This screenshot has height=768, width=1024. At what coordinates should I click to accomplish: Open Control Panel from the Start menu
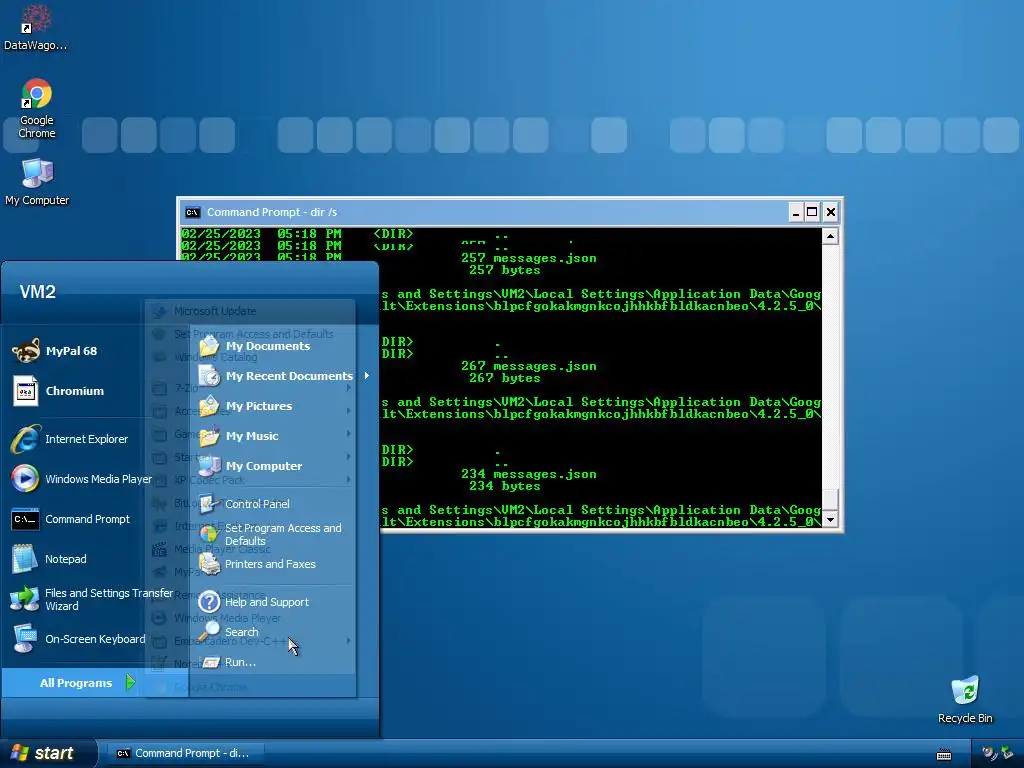click(245, 504)
